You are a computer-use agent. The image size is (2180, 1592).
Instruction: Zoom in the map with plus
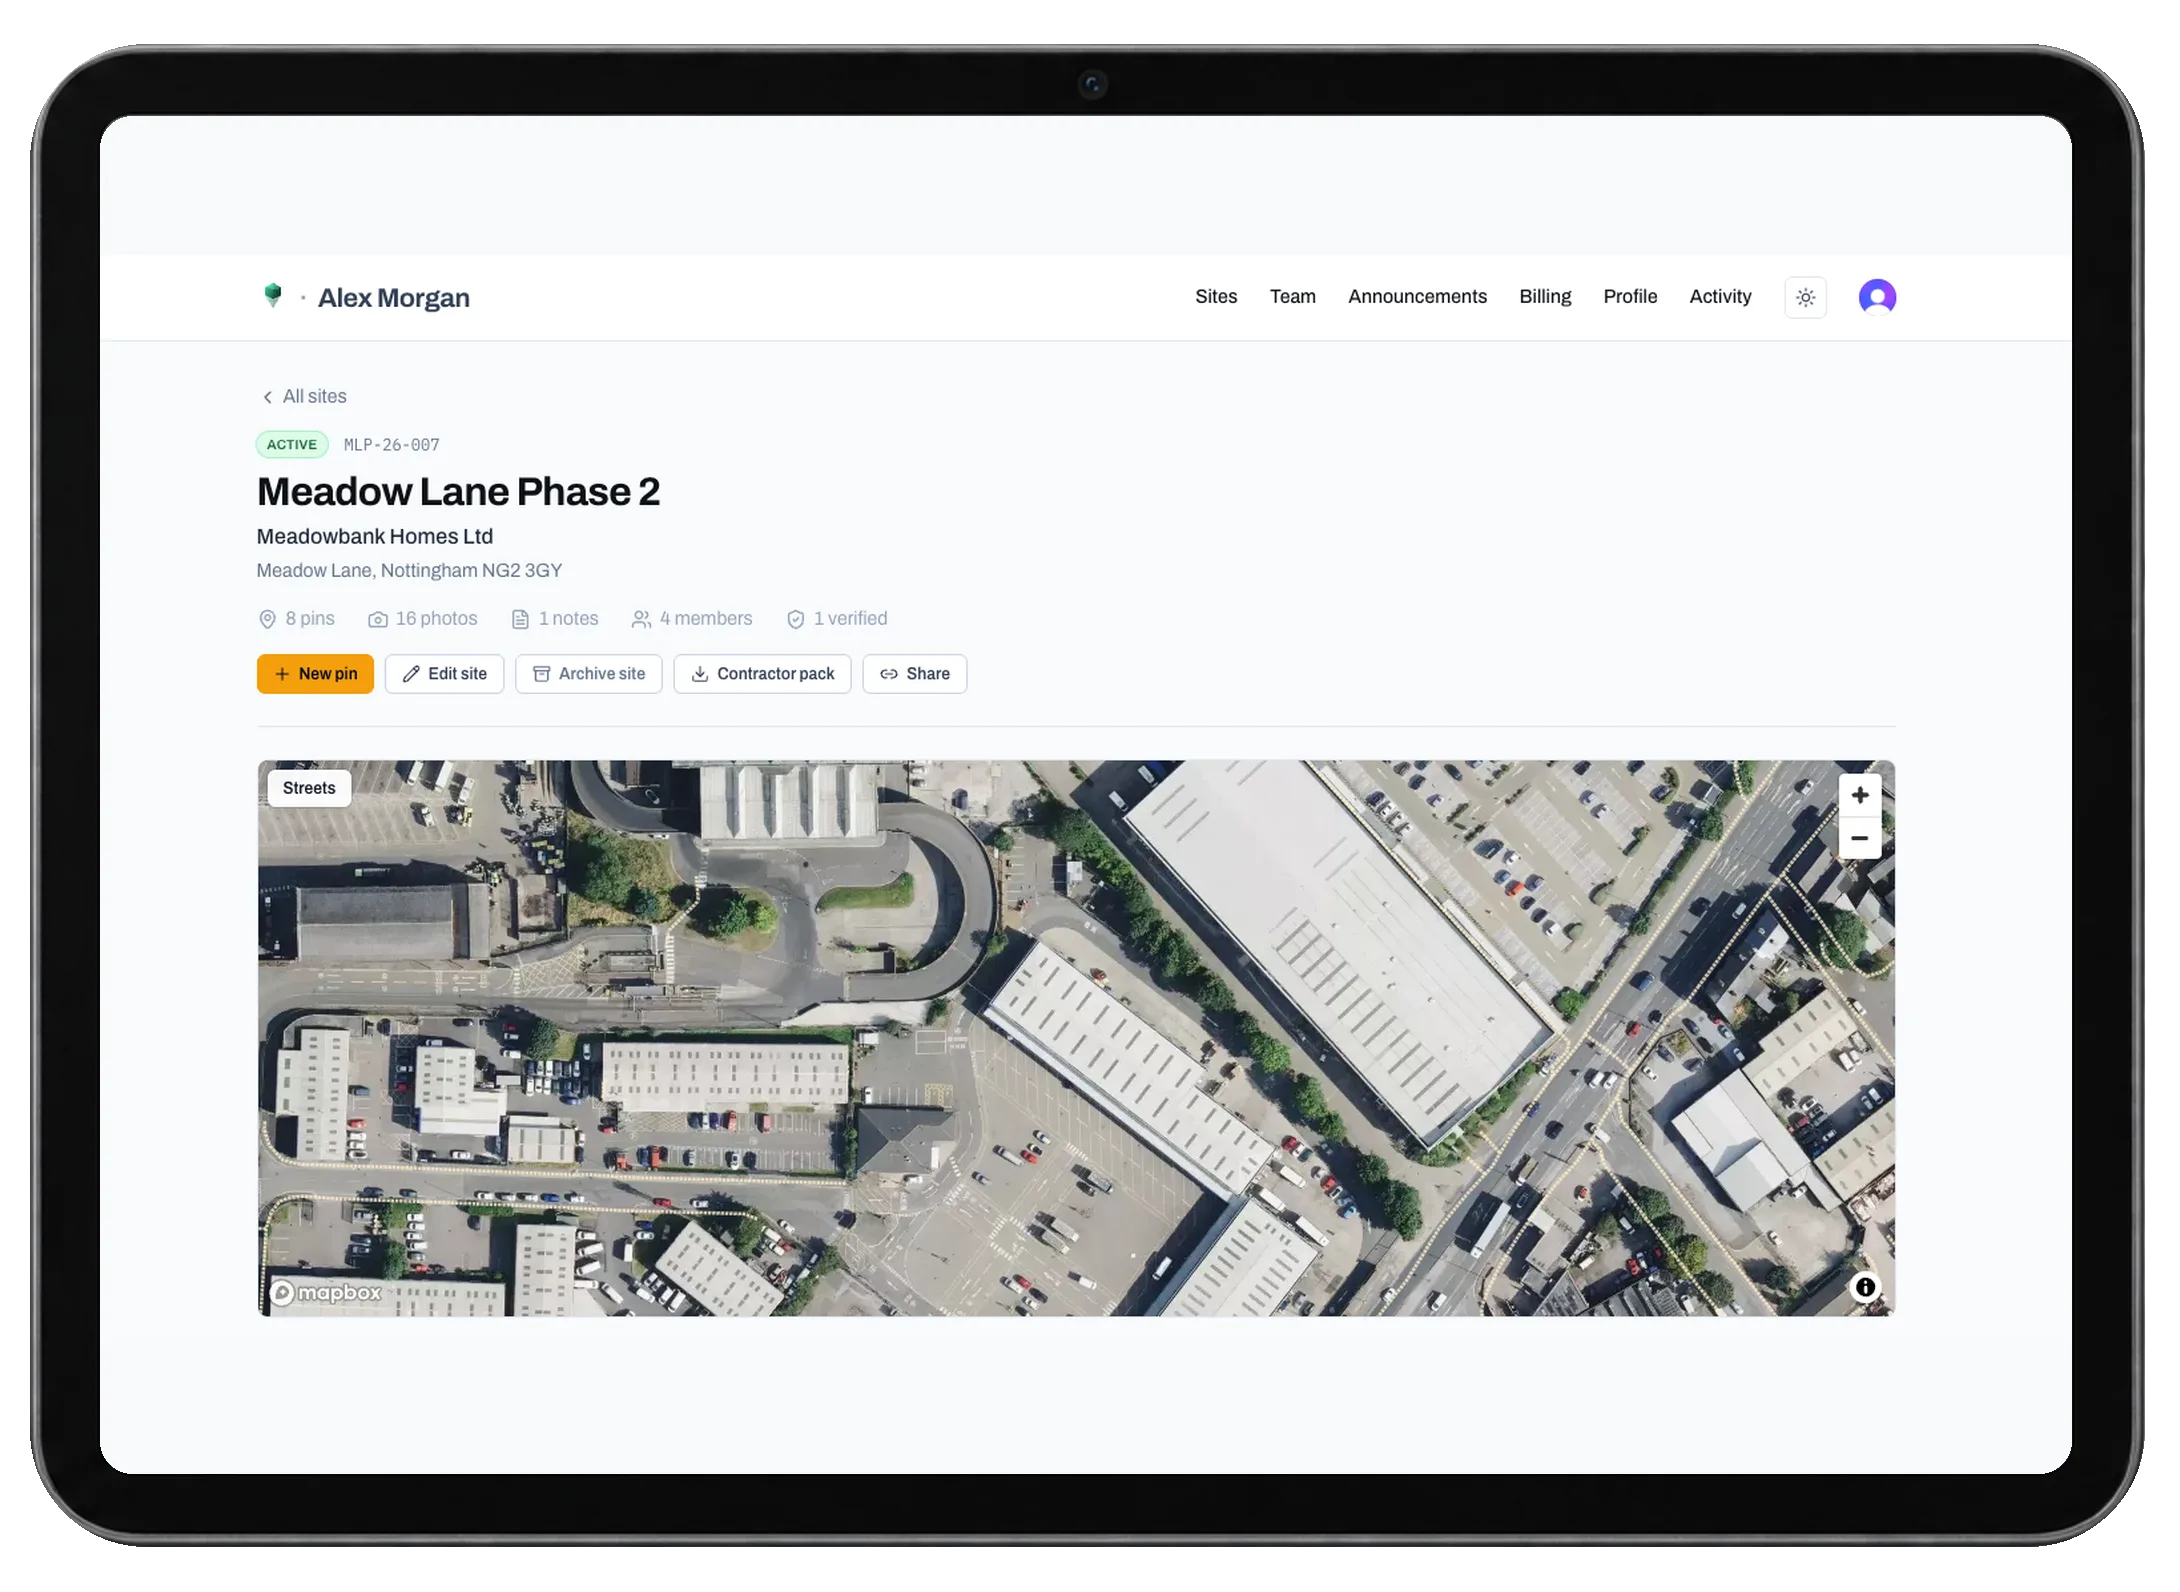click(1859, 795)
